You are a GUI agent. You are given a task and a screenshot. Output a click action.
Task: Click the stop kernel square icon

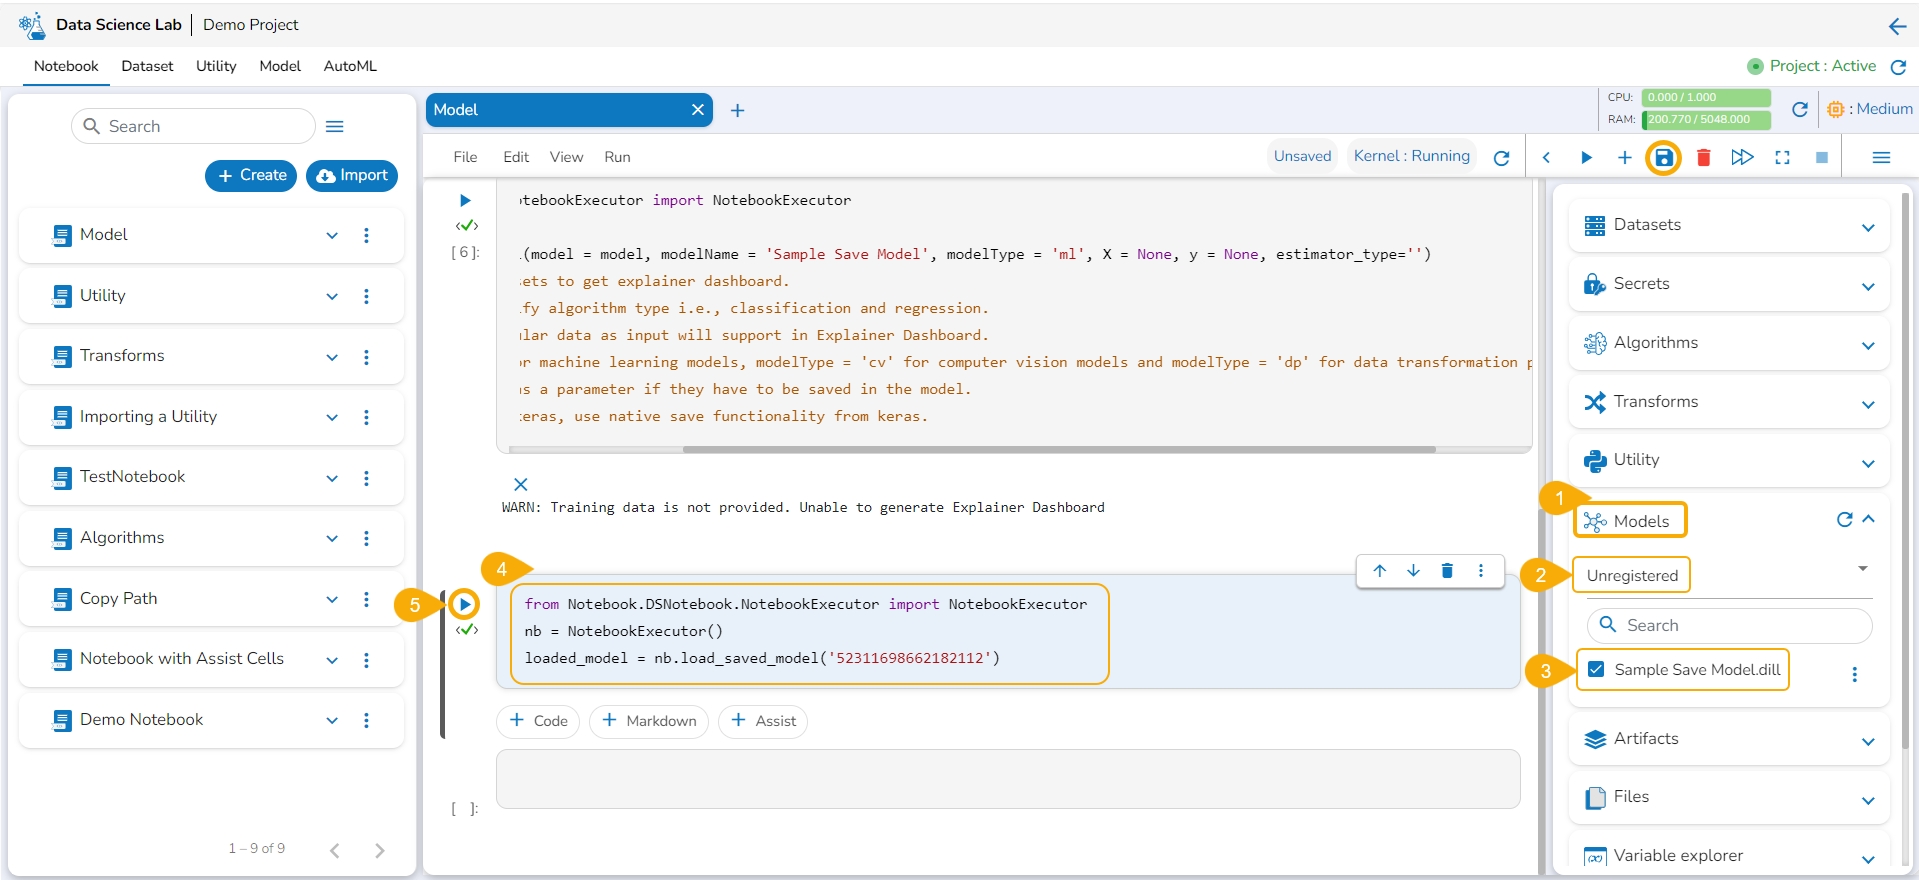[1822, 158]
